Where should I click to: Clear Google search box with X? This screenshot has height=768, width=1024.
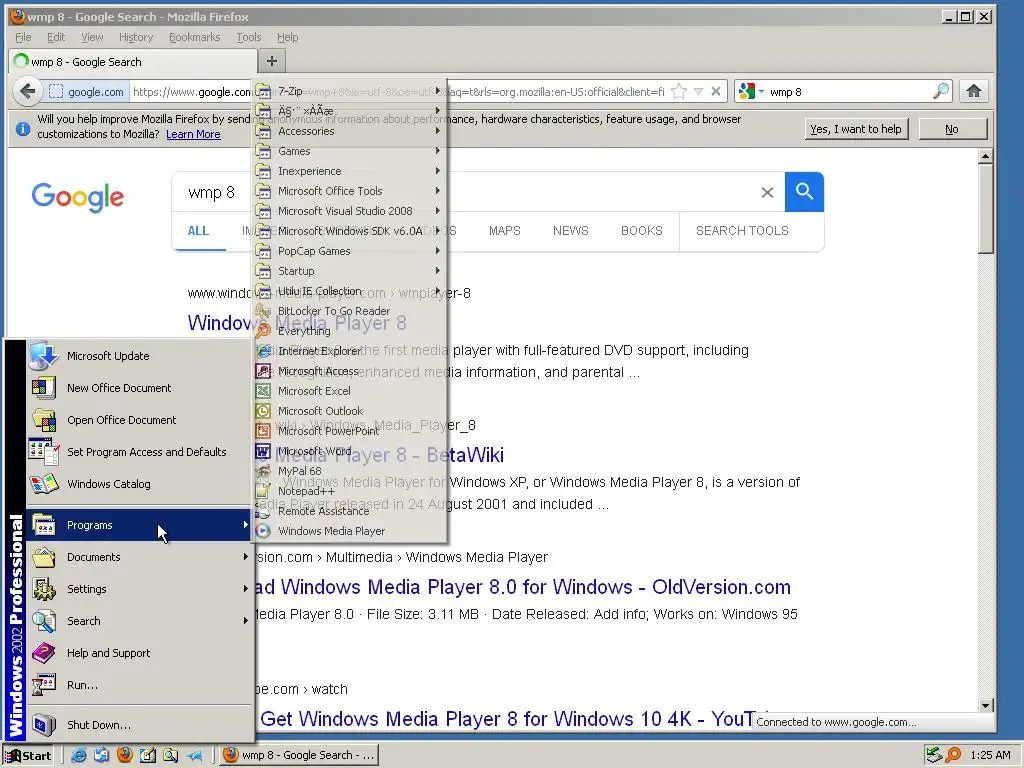(767, 192)
